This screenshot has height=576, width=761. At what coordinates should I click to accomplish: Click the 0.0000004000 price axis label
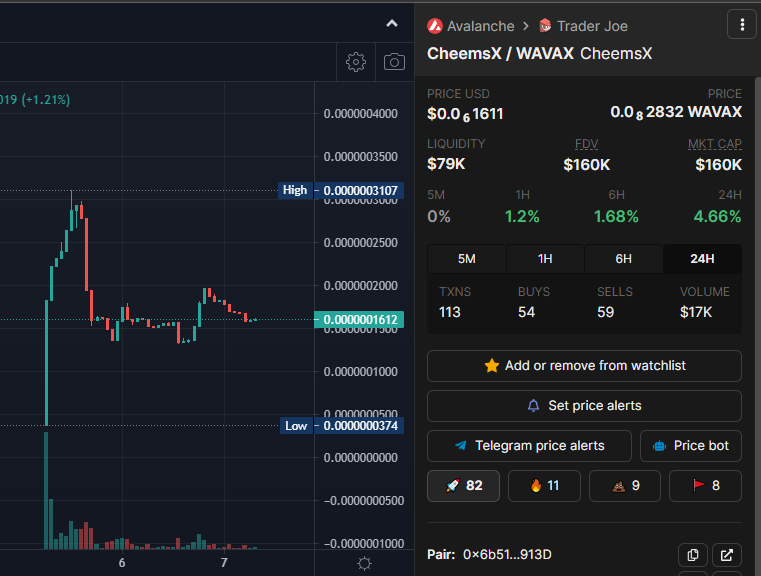coord(361,114)
